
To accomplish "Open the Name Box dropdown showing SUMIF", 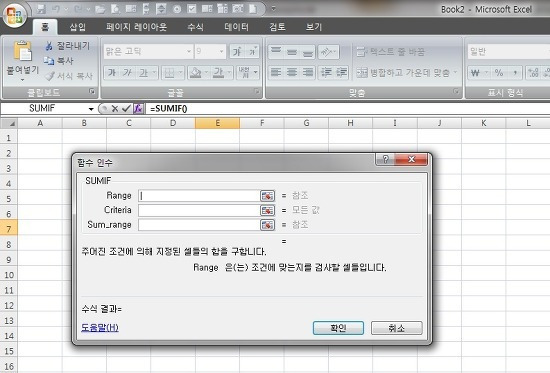I will 91,109.
